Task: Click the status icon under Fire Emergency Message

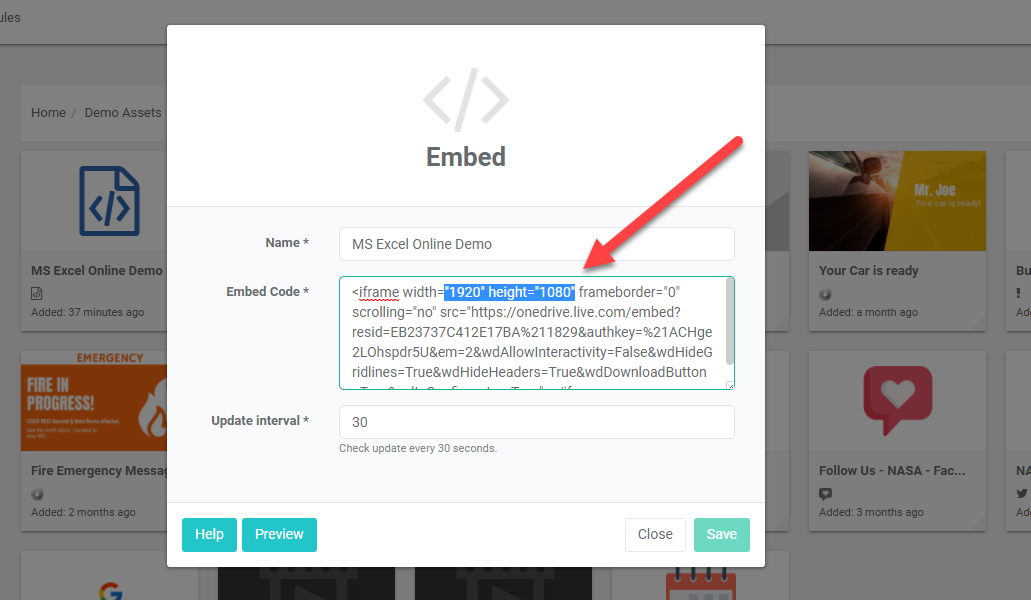Action: [x=37, y=494]
